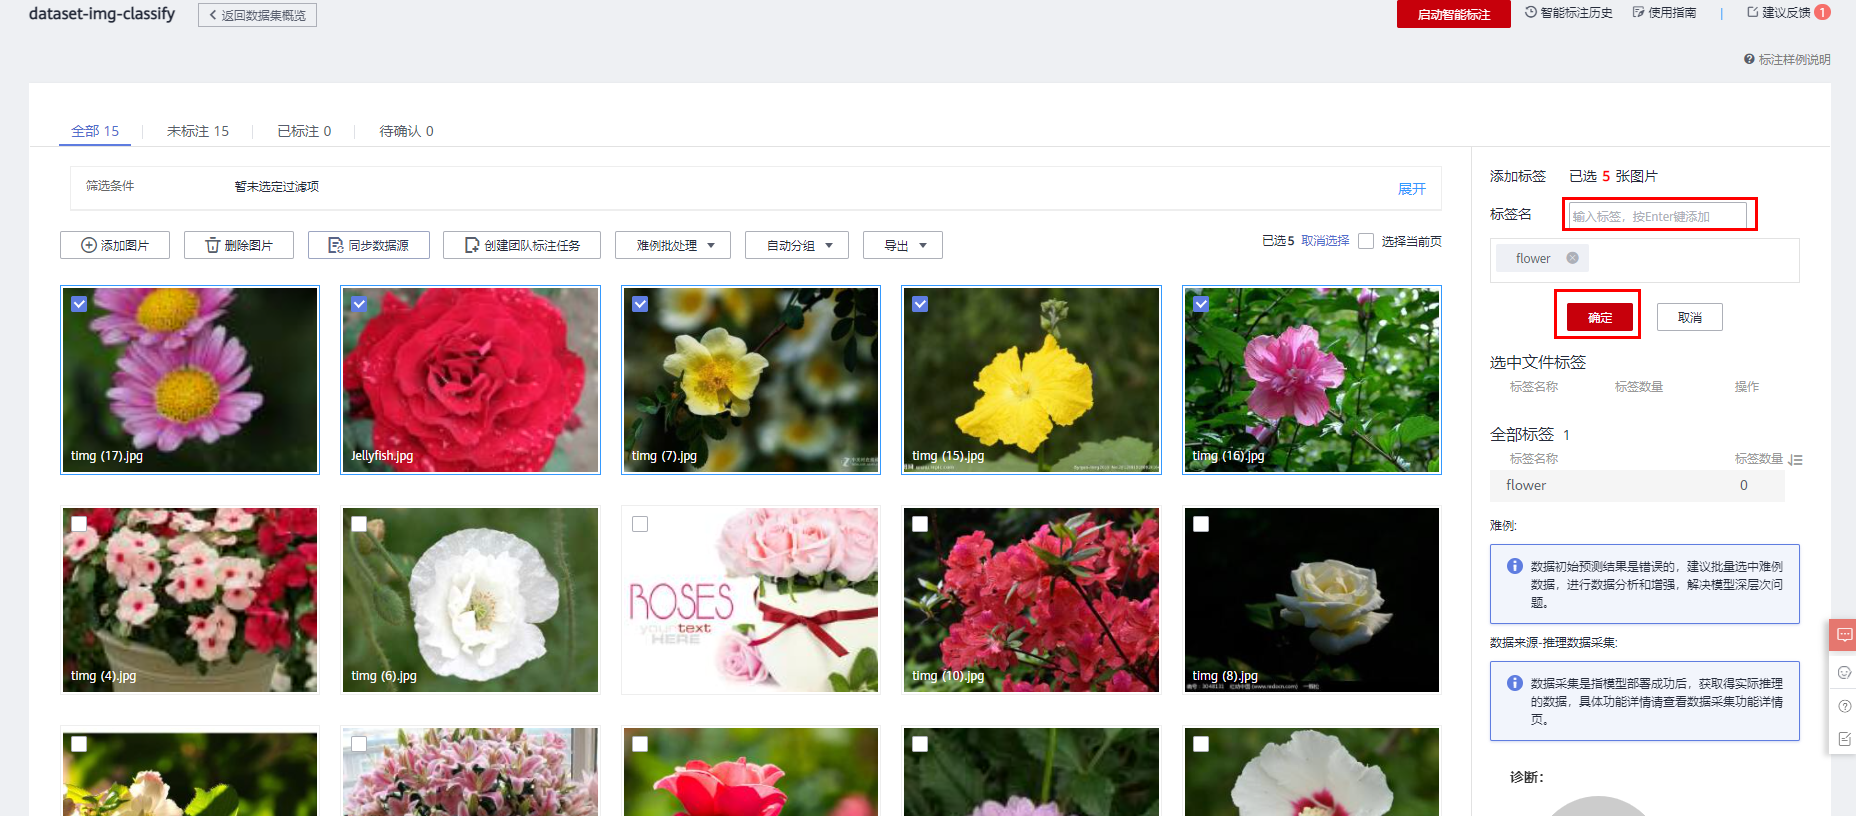Open the 智能标注历史 link

click(1569, 13)
